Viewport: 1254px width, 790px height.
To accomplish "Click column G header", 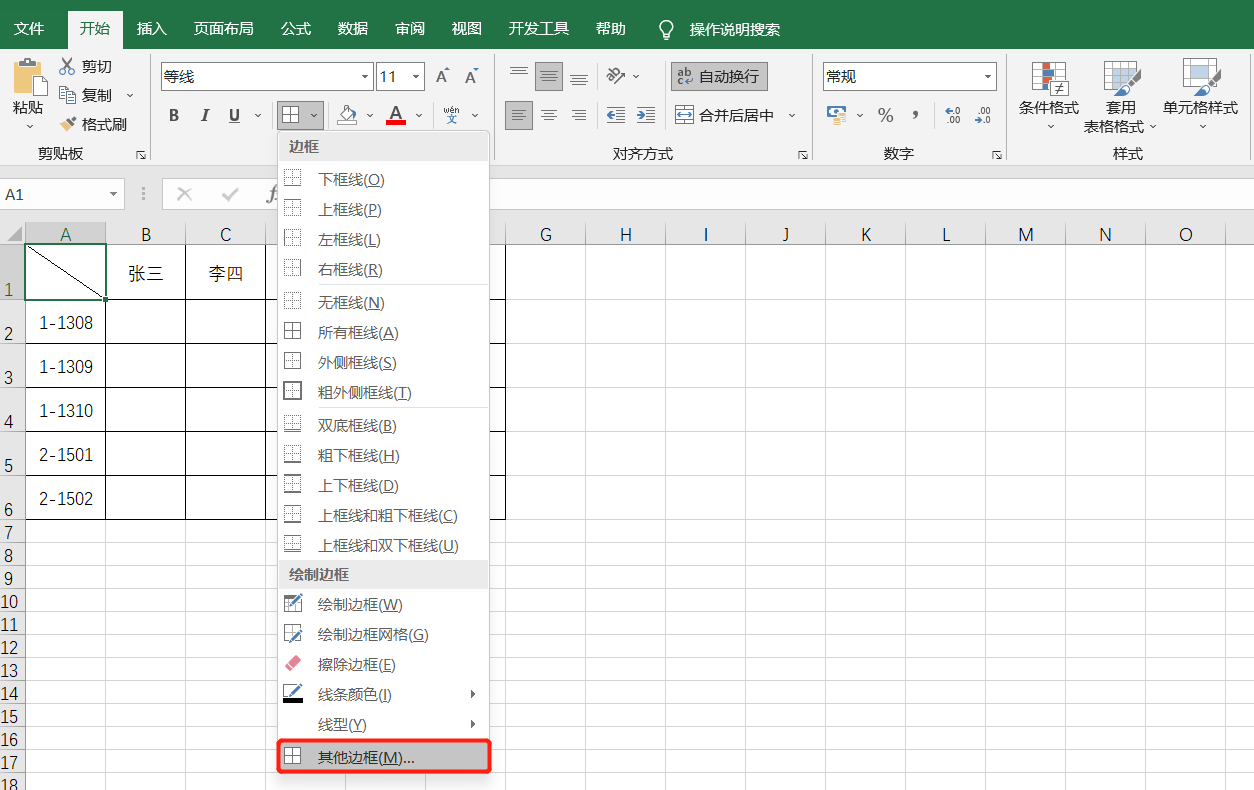I will click(x=546, y=234).
